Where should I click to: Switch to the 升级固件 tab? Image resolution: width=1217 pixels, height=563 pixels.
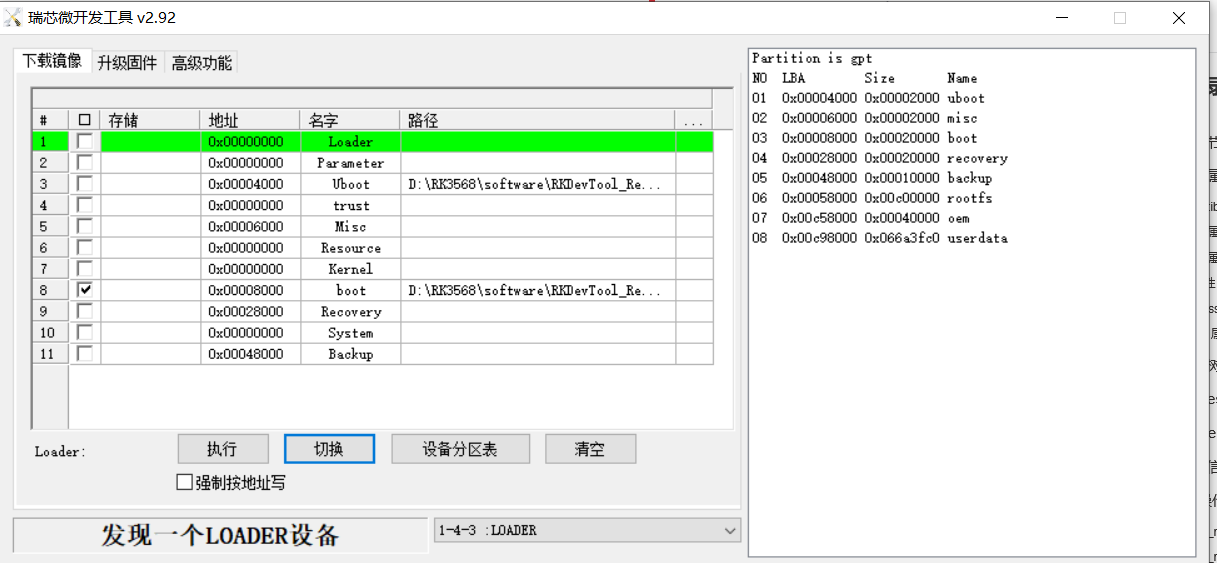pos(127,63)
